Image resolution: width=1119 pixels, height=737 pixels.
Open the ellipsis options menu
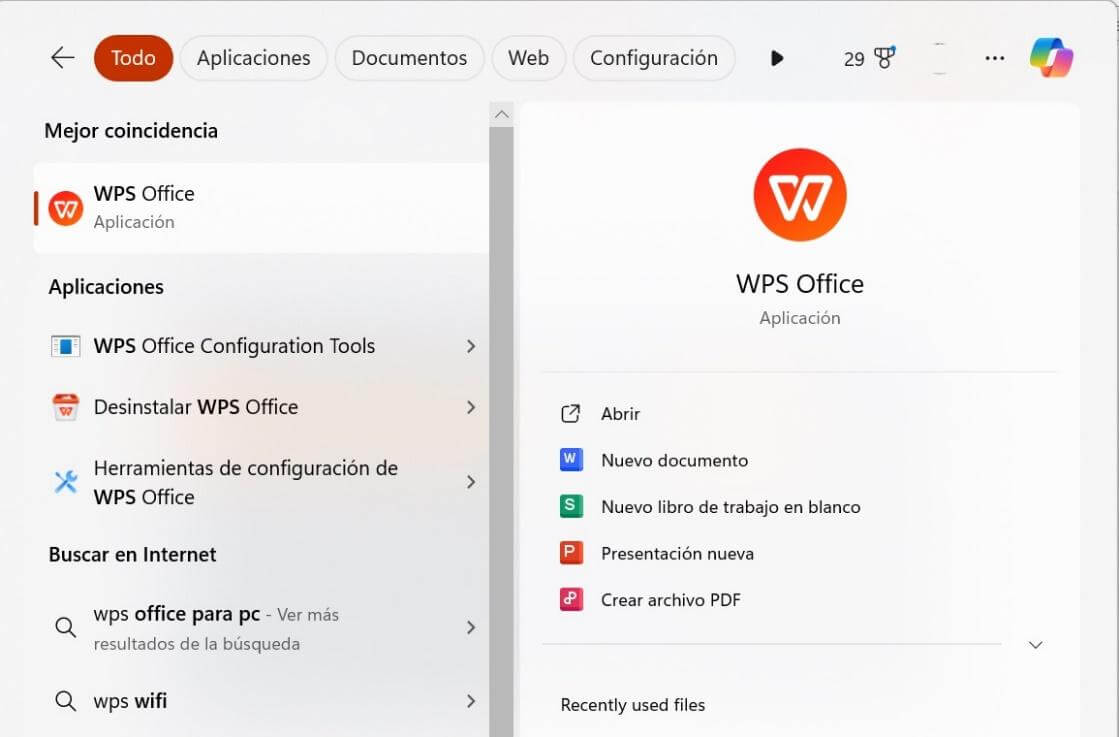pos(994,57)
